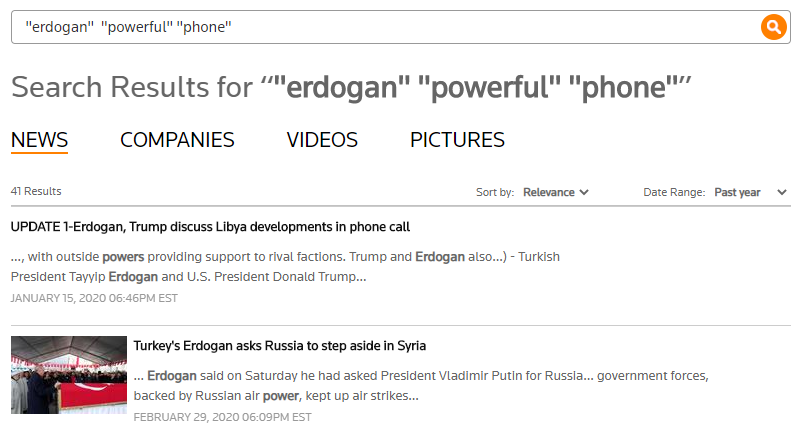The height and width of the screenshot is (444, 808).
Task: Switch to the NEWS tab
Action: [x=39, y=140]
